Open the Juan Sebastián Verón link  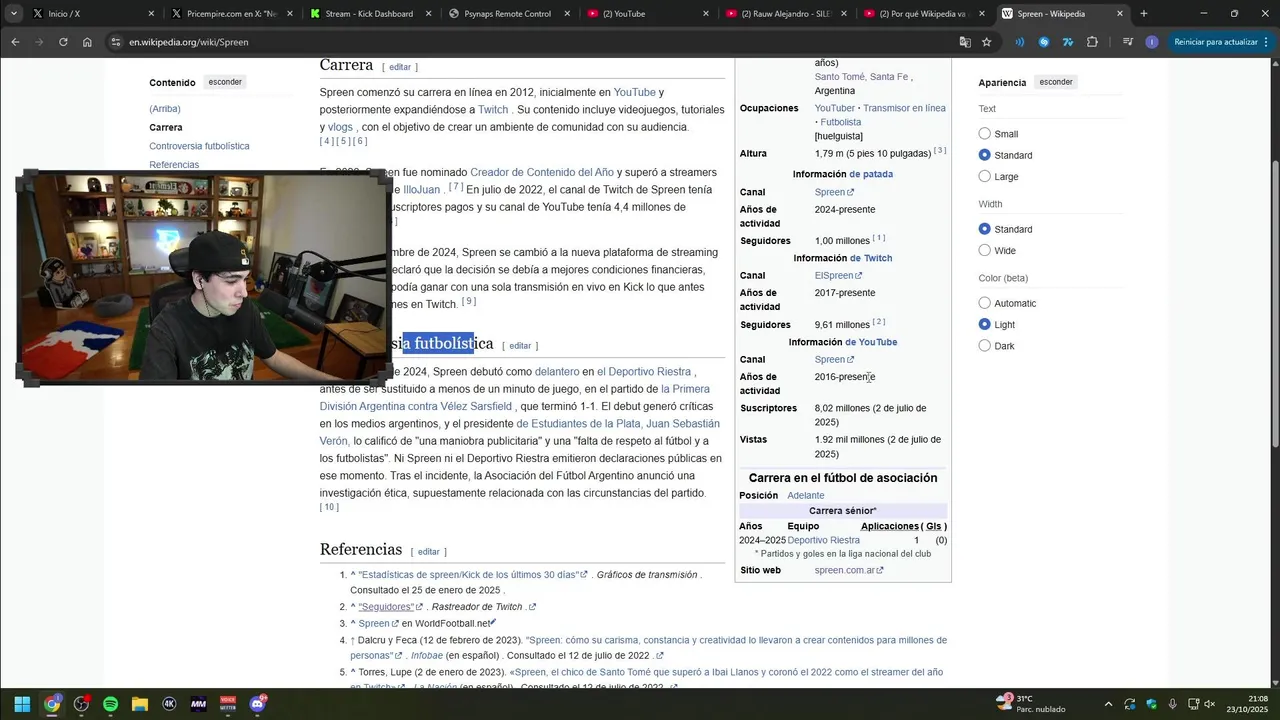point(520,432)
